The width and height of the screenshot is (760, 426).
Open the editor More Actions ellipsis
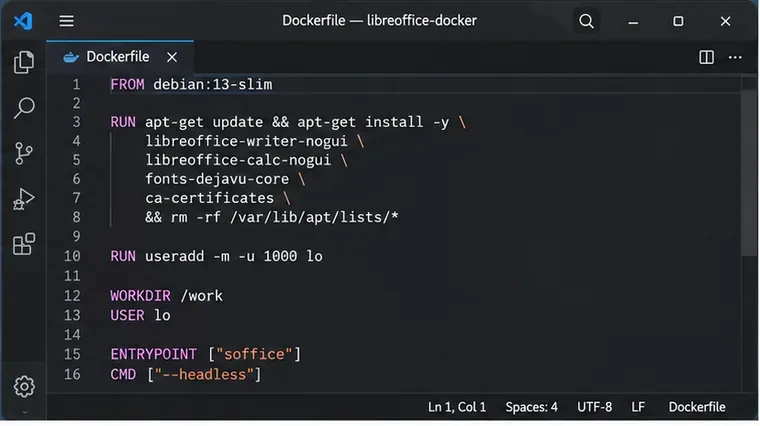pyautogui.click(x=735, y=57)
